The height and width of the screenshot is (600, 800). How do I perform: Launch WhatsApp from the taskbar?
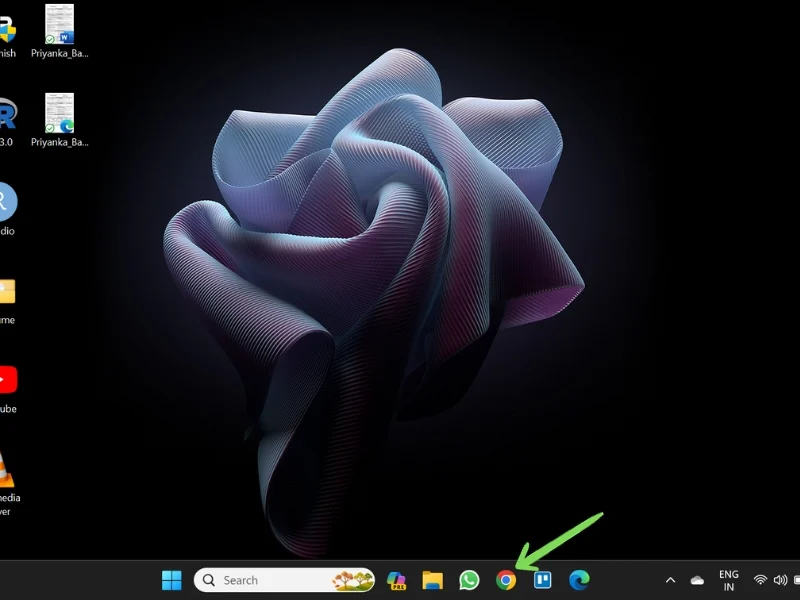(x=469, y=580)
